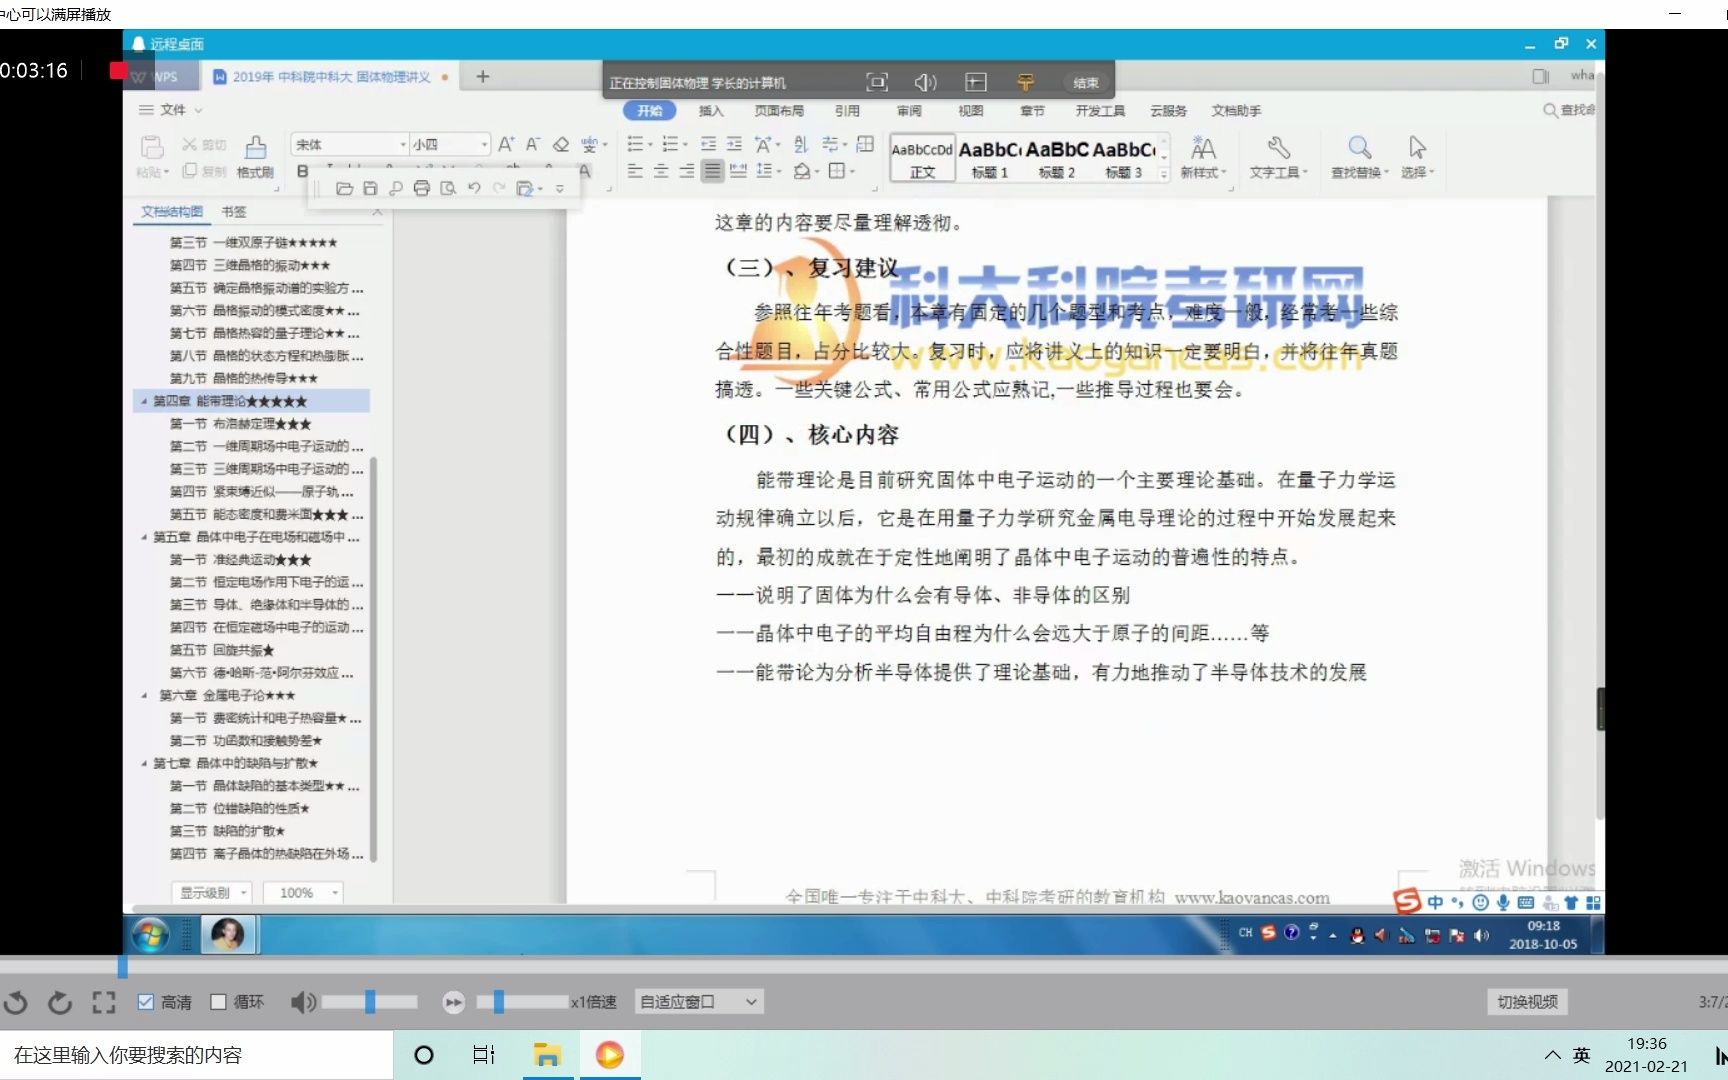The height and width of the screenshot is (1080, 1728).
Task: Select justified alignment icon
Action: [712, 171]
